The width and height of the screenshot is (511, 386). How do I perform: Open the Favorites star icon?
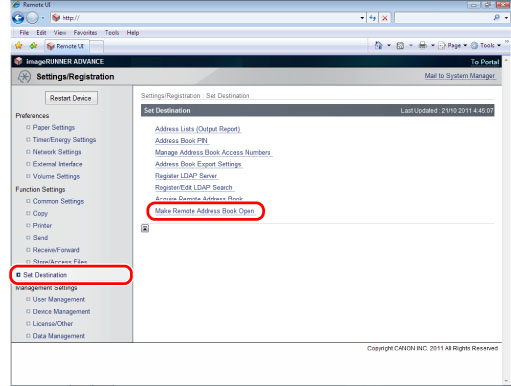tap(19, 46)
